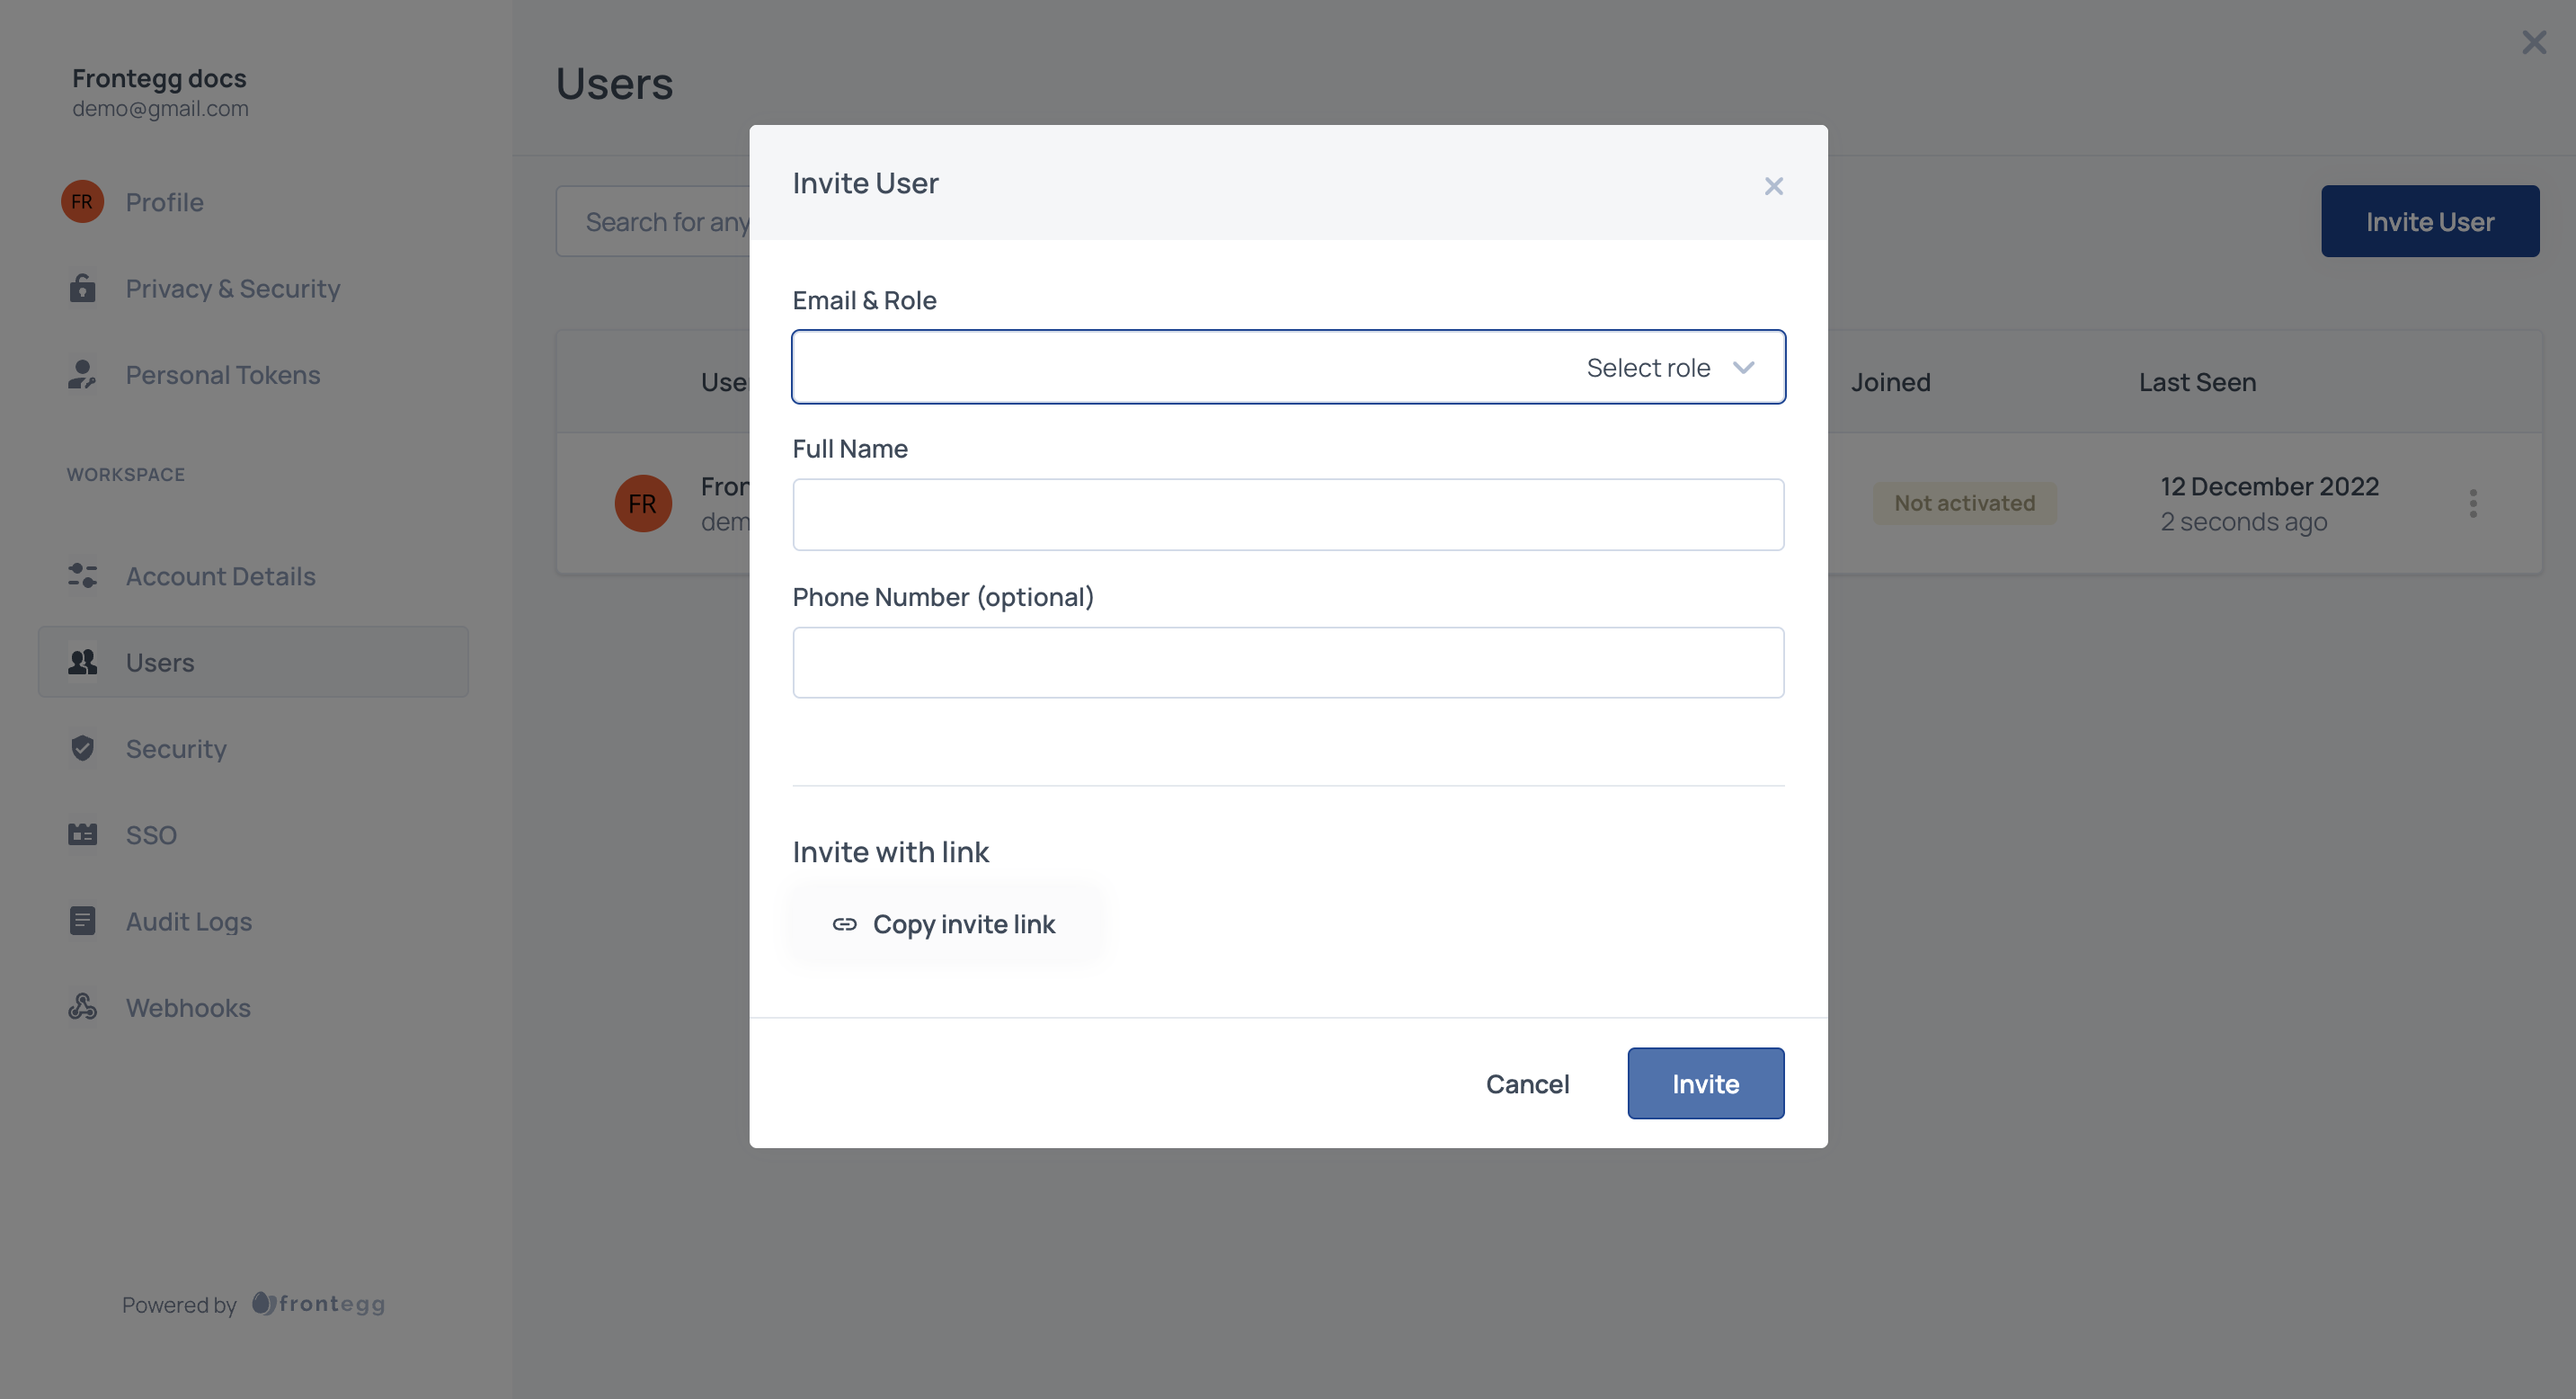Click the Webhooks icon in sidebar
Screen dimensions: 2576x1399
[82, 1007]
